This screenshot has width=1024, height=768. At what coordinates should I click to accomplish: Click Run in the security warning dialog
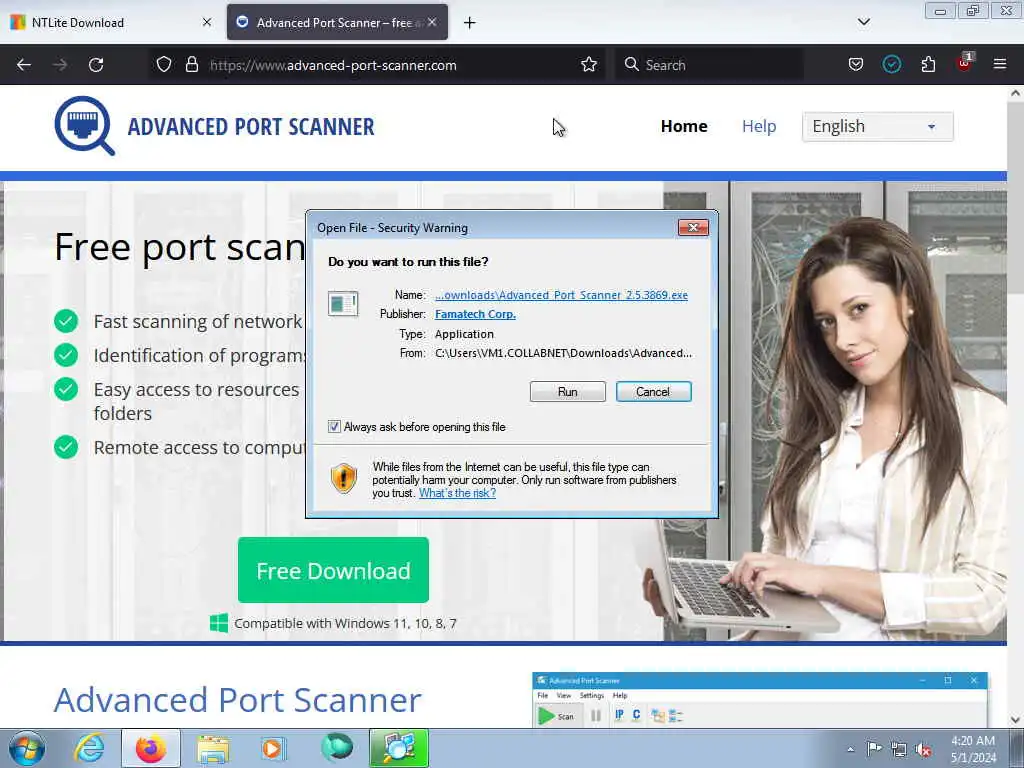pyautogui.click(x=568, y=392)
